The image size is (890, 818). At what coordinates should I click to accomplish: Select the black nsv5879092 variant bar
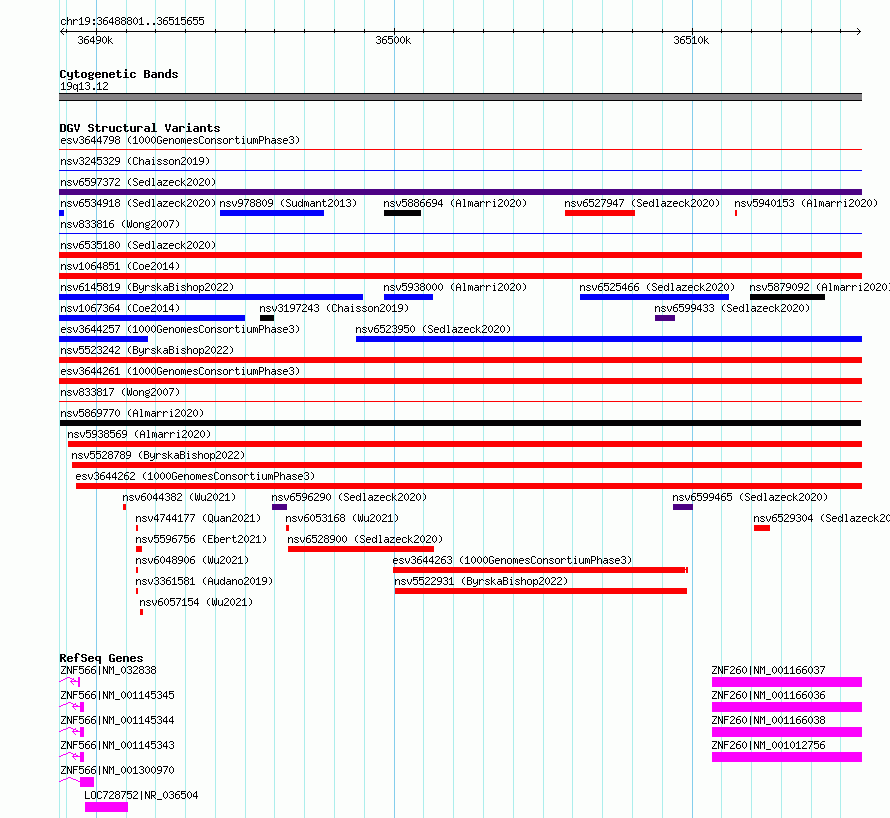pyautogui.click(x=787, y=297)
